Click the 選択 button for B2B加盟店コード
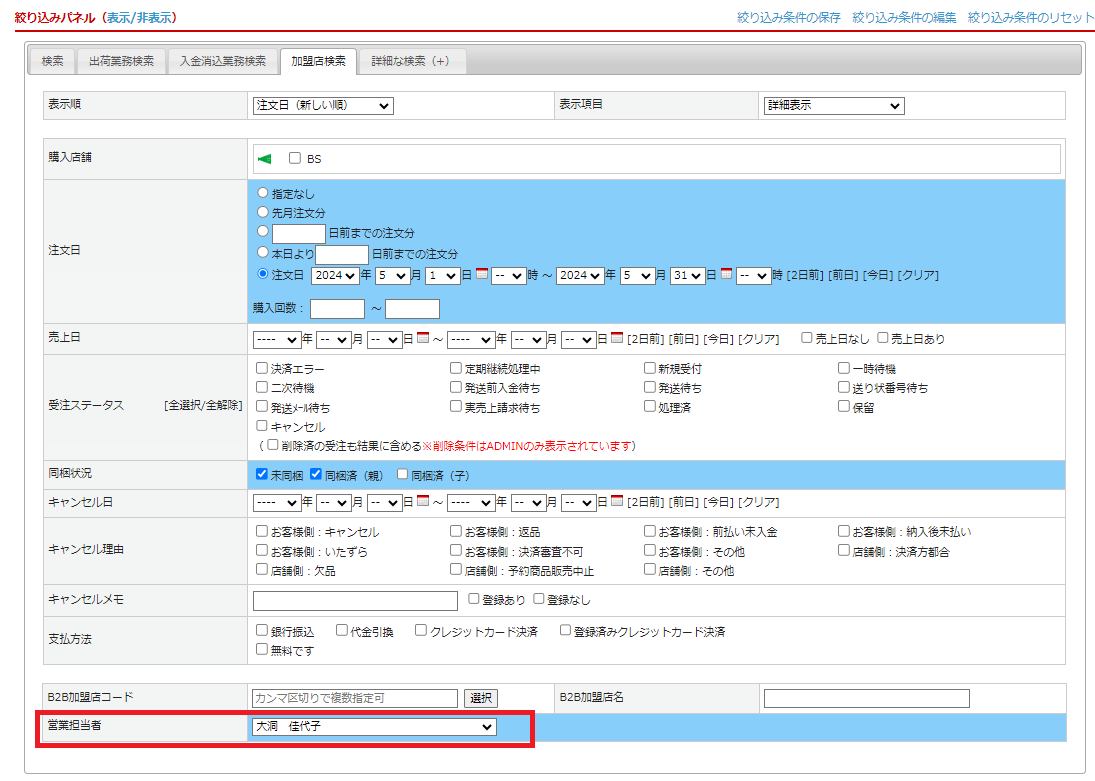Screen dimensions: 1095x781 [x=481, y=698]
